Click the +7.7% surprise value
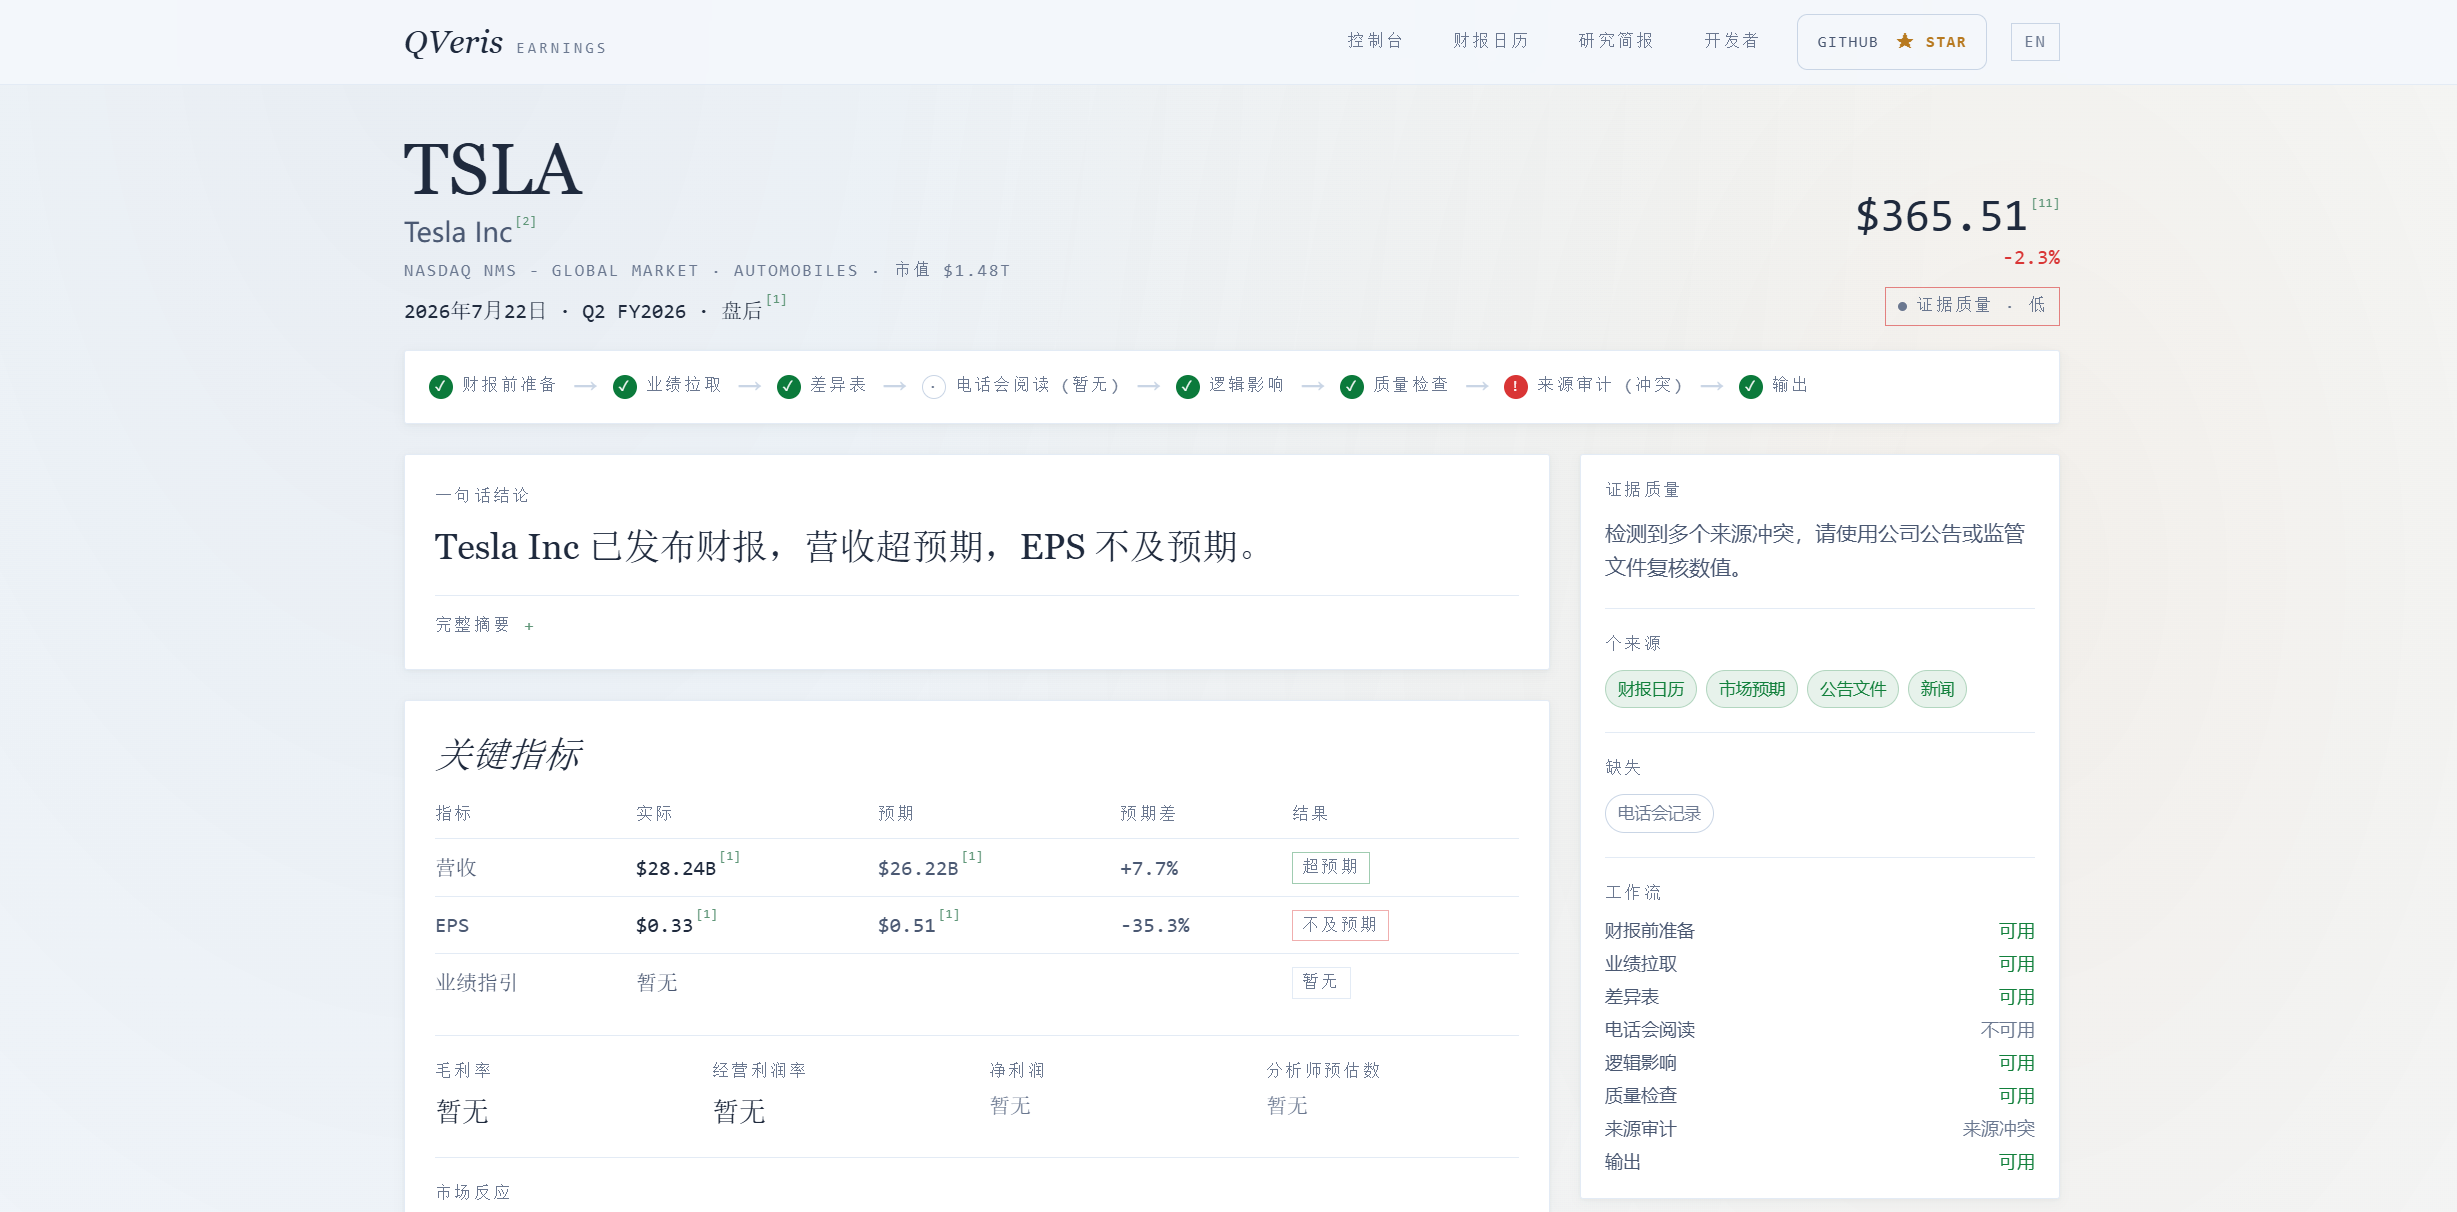This screenshot has height=1212, width=2457. [1149, 868]
